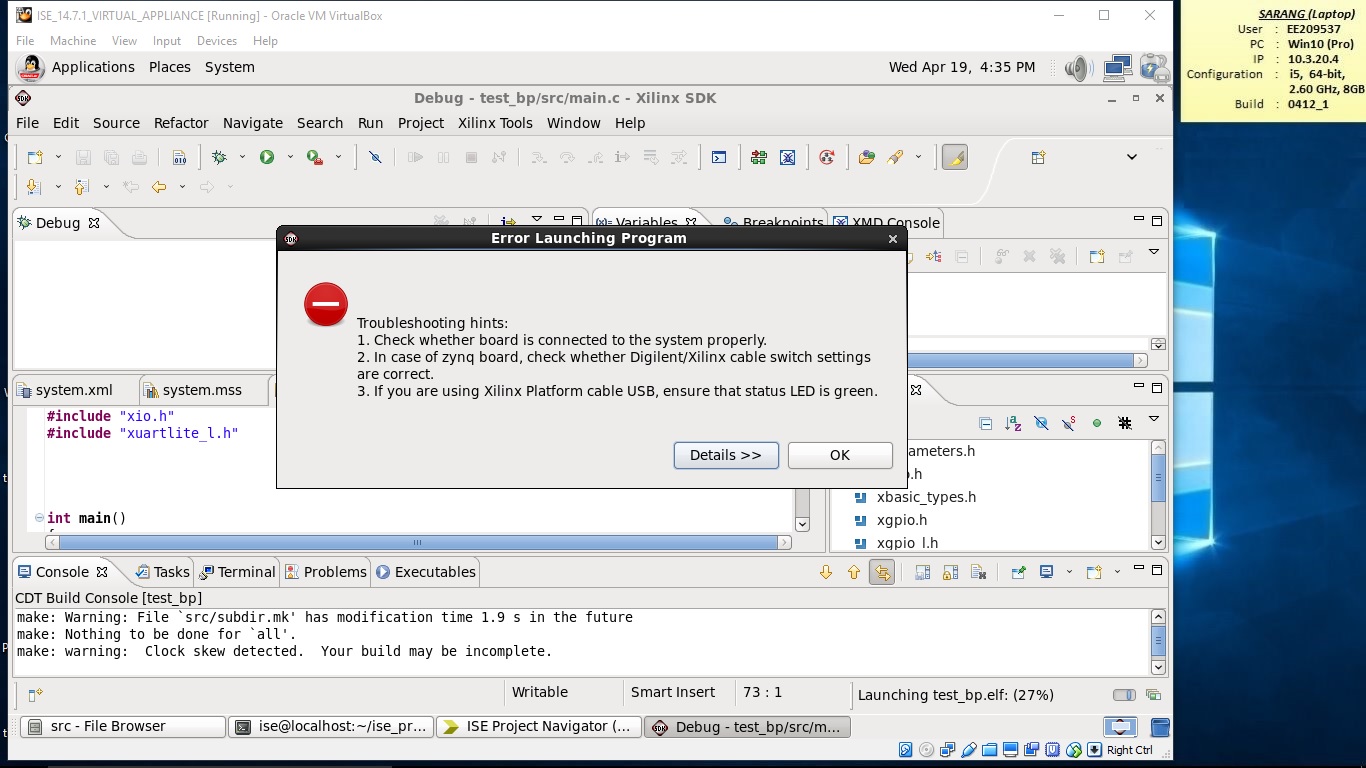
Task: Toggle alphabetical sort in the Outline panel
Action: [x=1013, y=423]
